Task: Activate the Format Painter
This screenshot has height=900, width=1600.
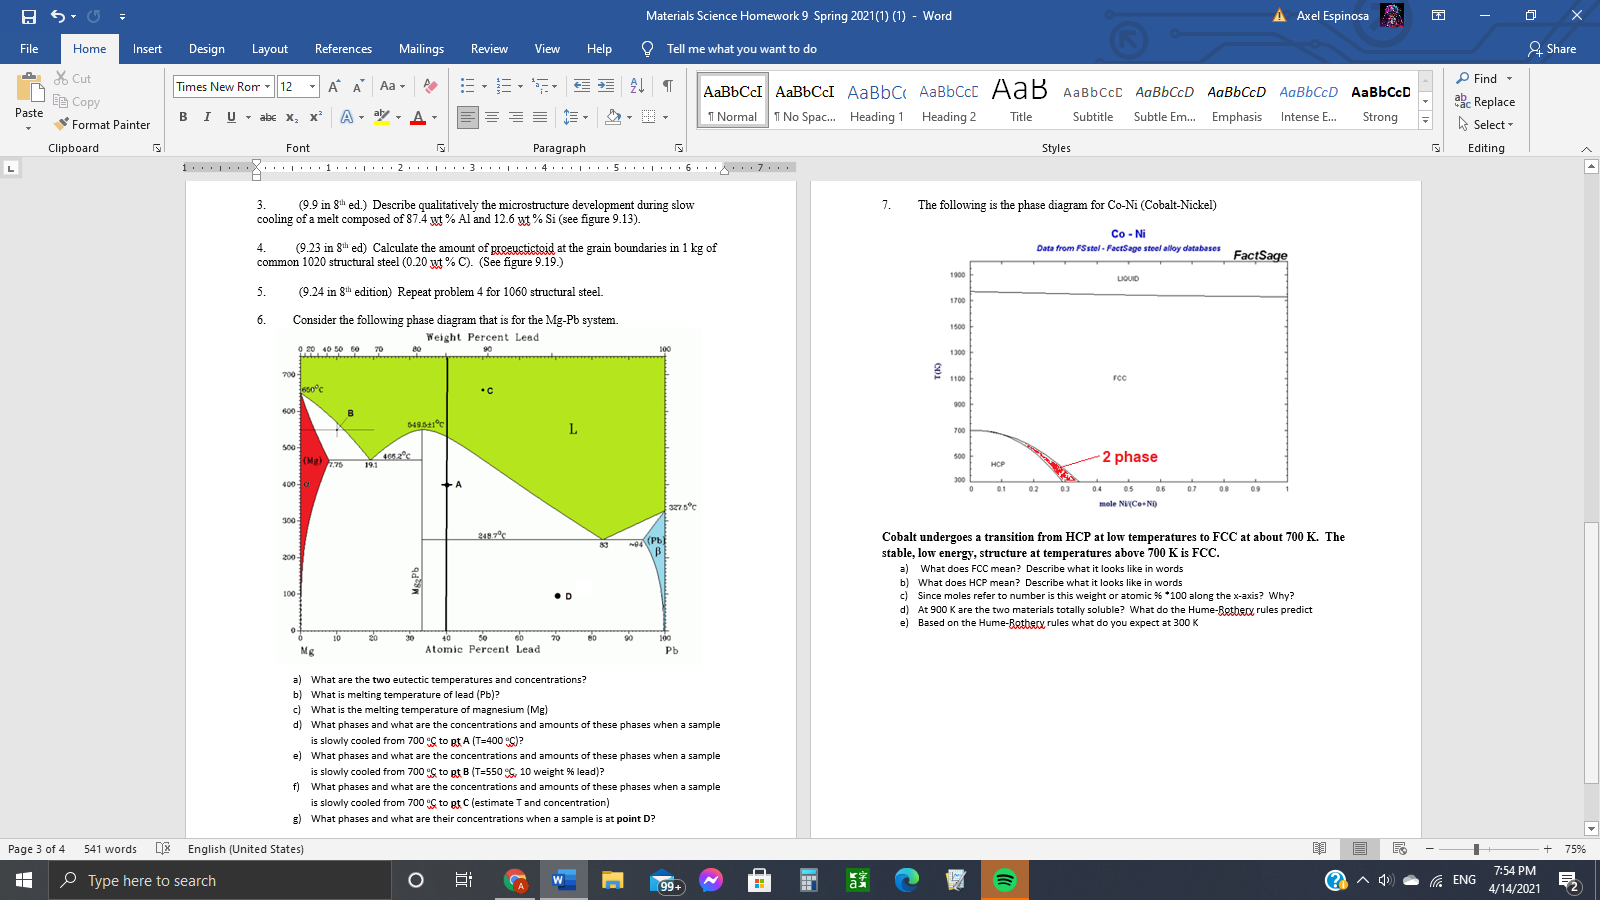Action: click(x=104, y=124)
